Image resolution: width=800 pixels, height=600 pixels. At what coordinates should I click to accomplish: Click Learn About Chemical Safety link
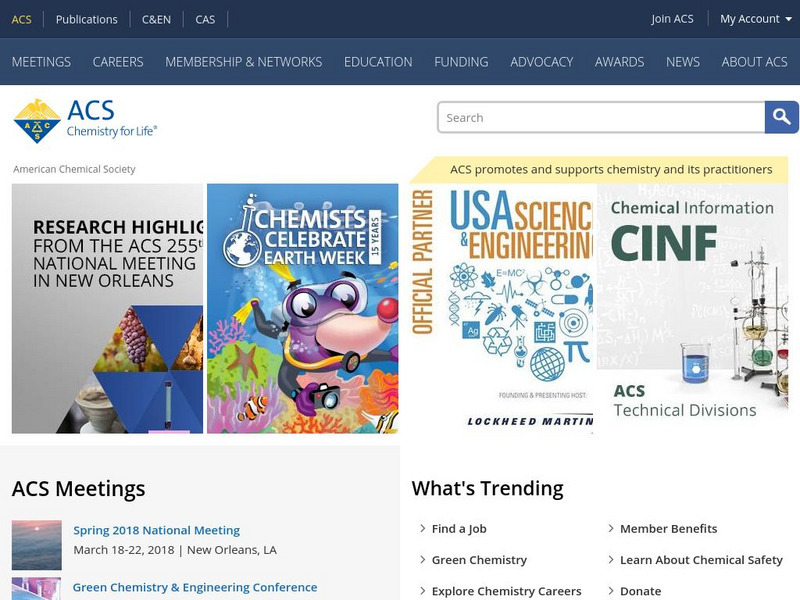click(701, 560)
